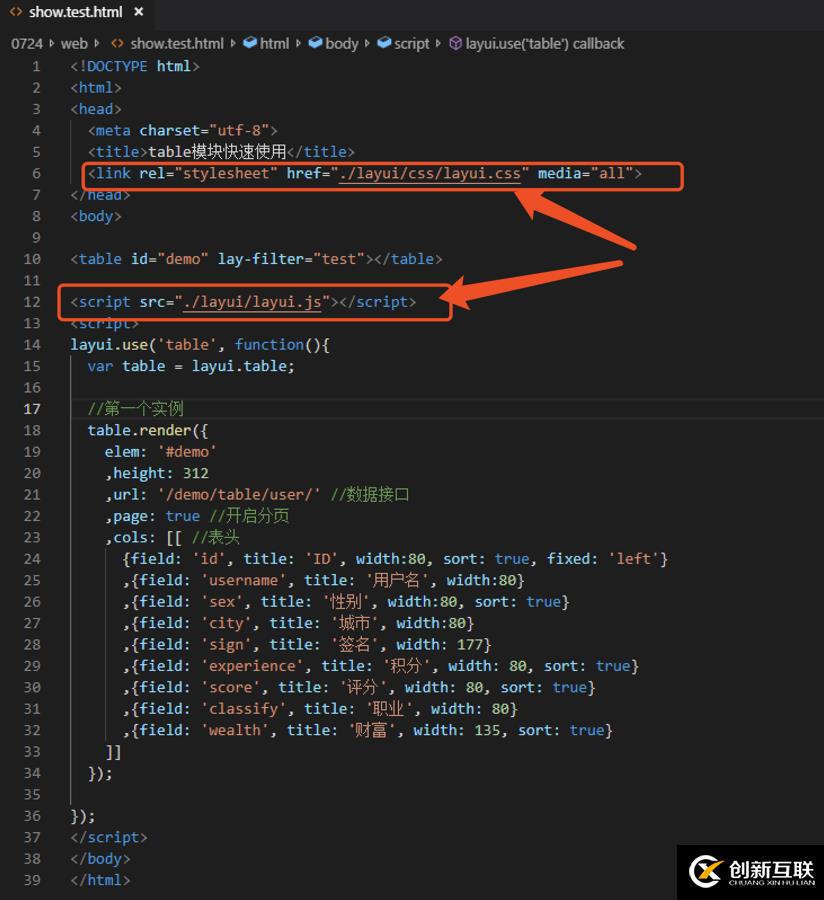Click the table模块快速使用 title text
Screen dimensions: 824x900
pyautogui.click(x=217, y=152)
